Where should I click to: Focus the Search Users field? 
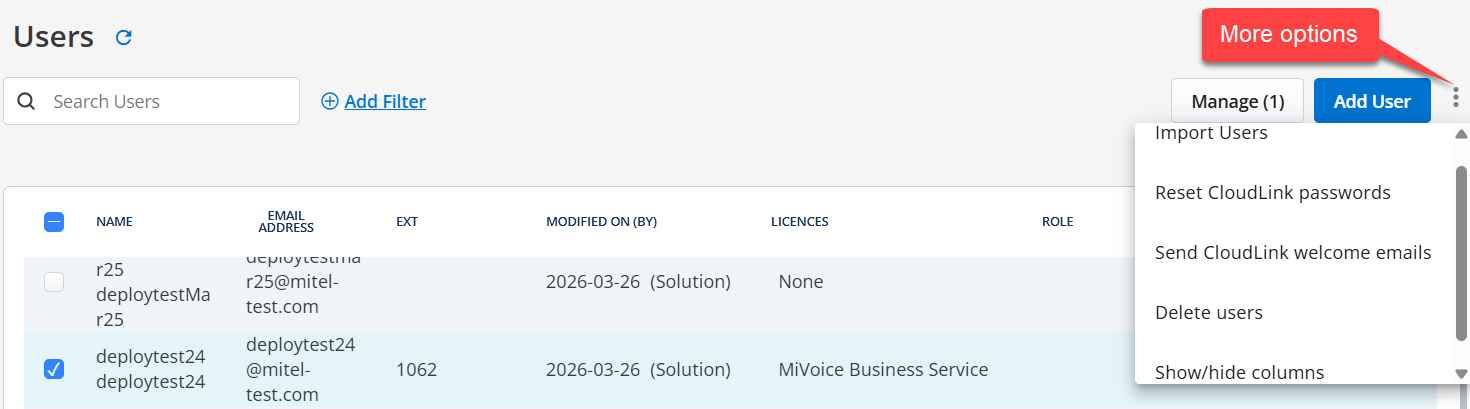[151, 101]
